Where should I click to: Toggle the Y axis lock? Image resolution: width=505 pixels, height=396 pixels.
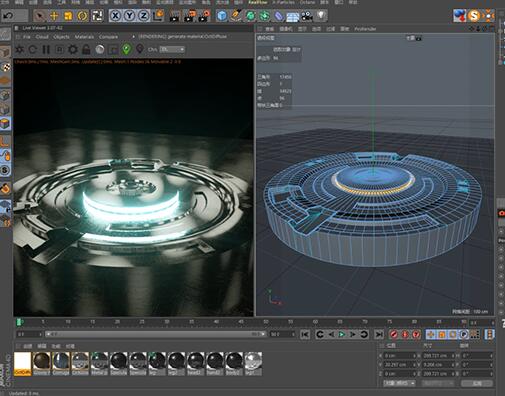click(x=129, y=16)
